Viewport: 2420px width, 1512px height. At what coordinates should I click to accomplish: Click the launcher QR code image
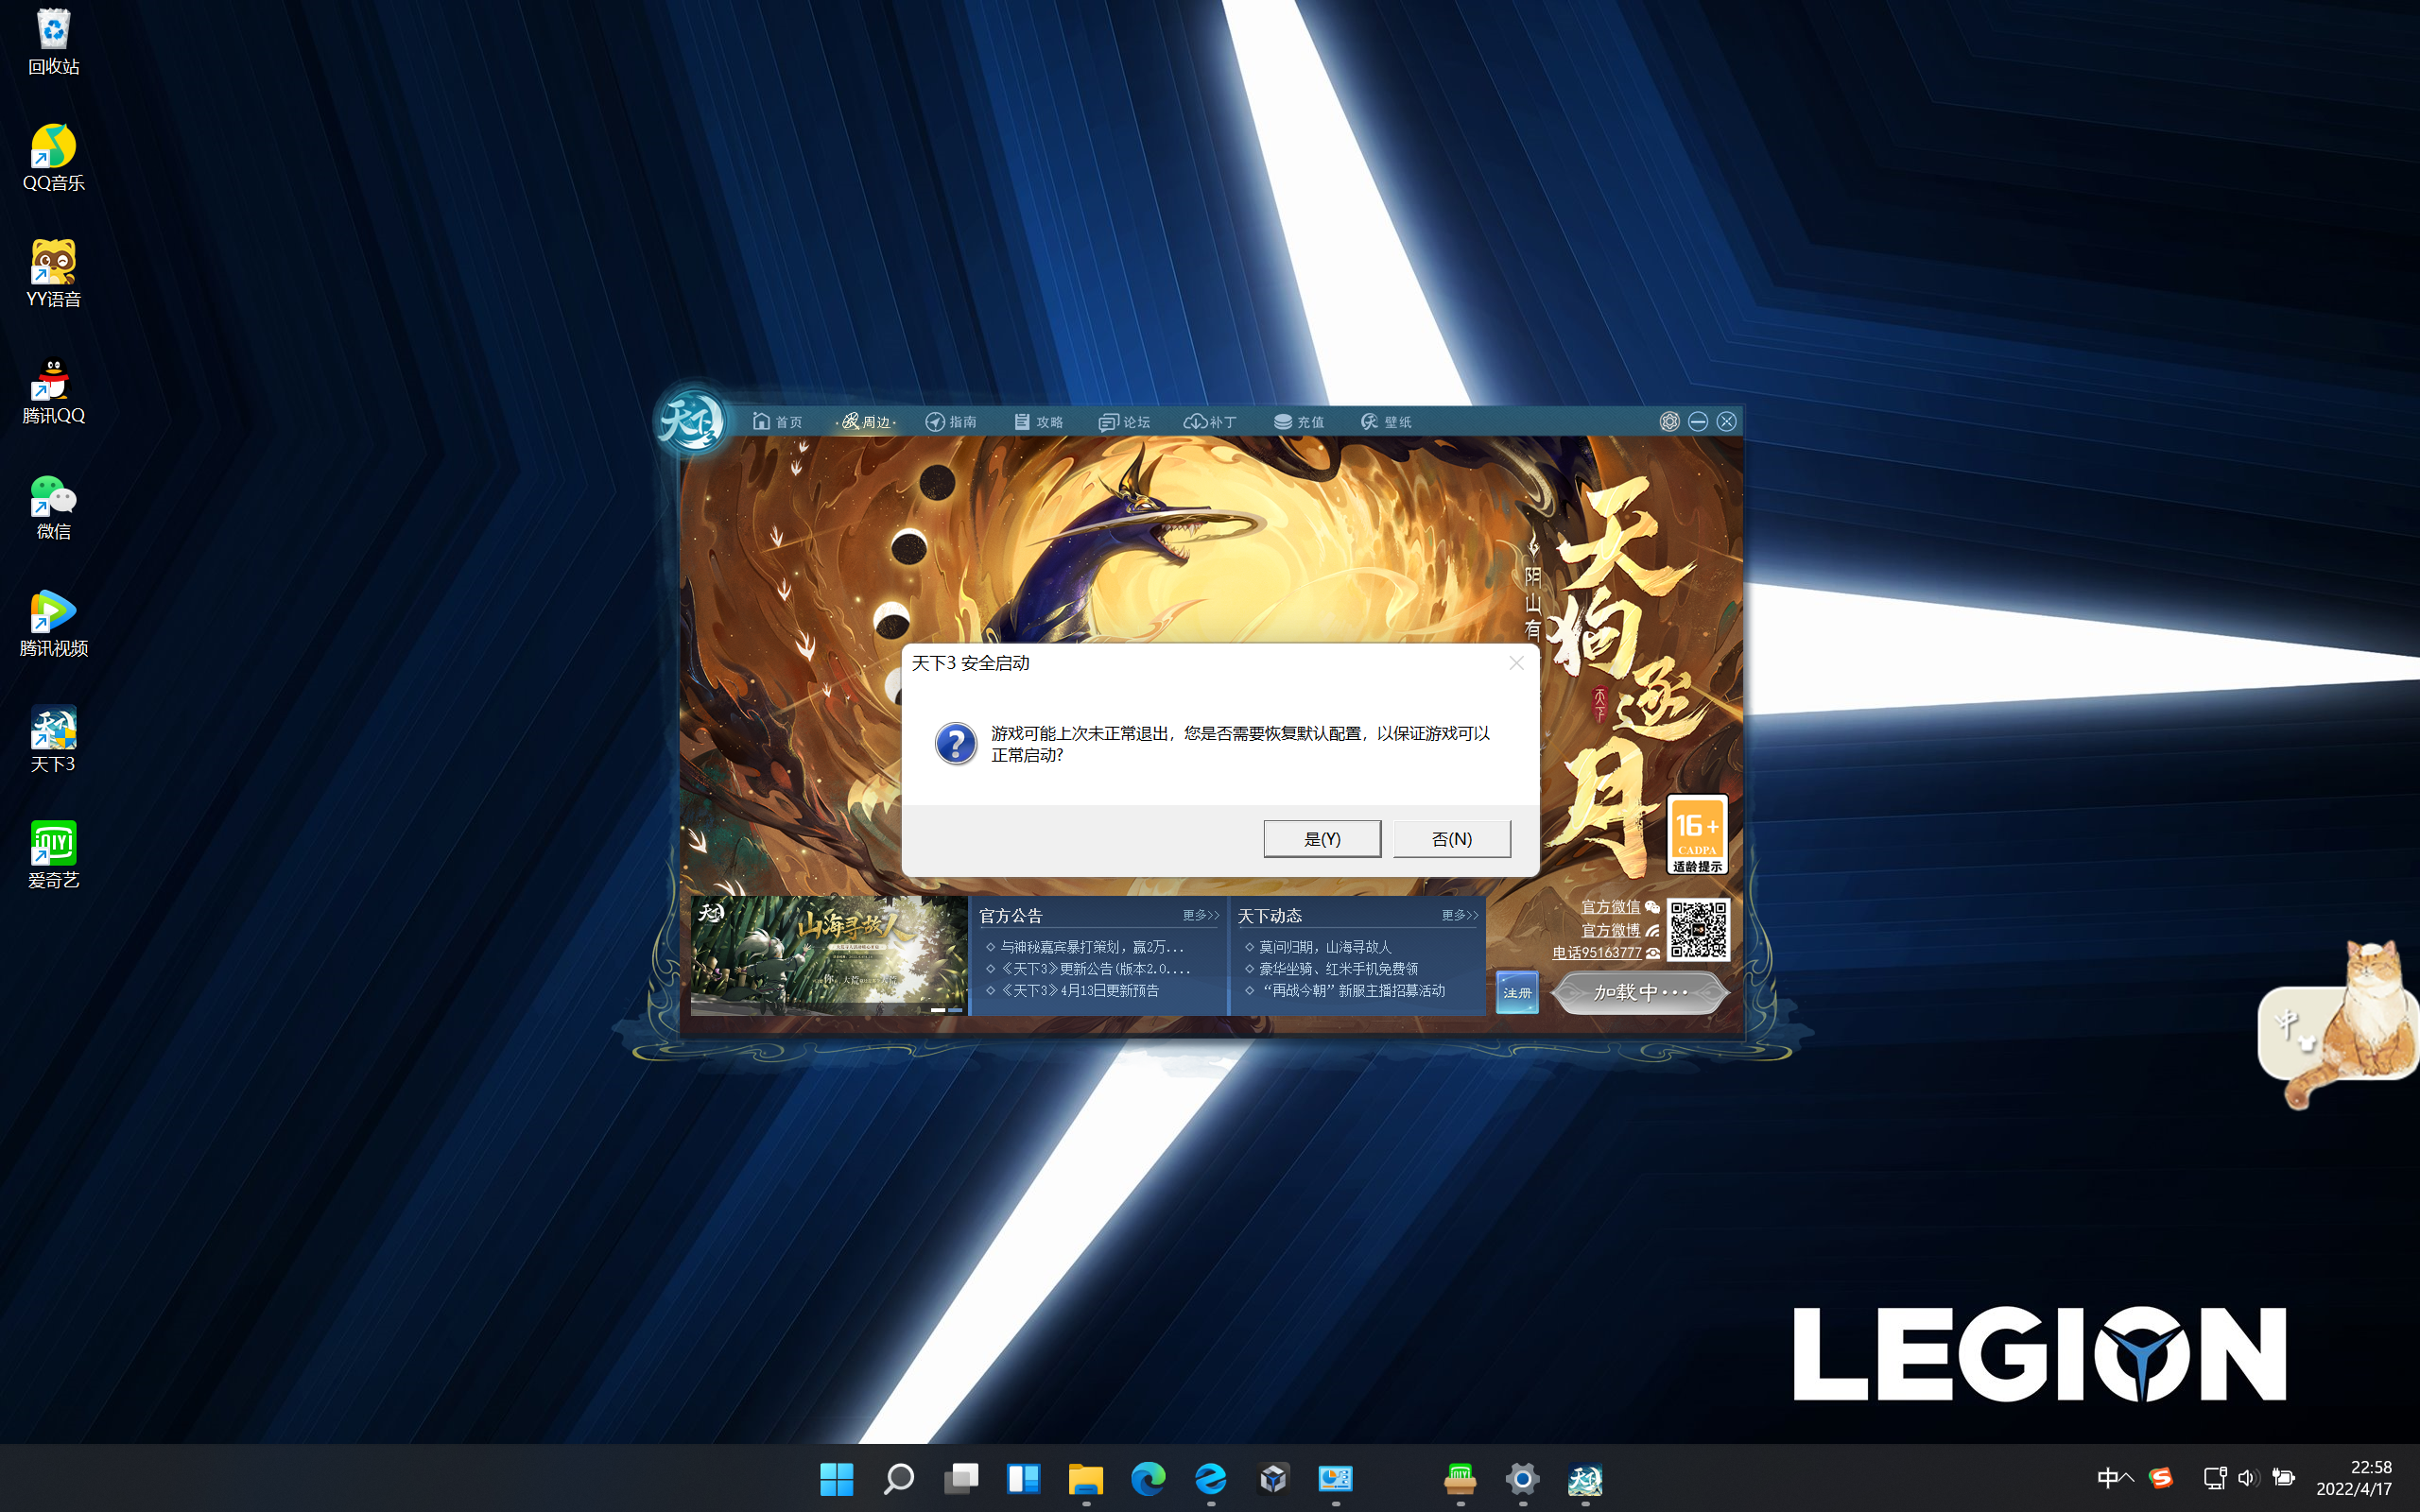click(1698, 930)
